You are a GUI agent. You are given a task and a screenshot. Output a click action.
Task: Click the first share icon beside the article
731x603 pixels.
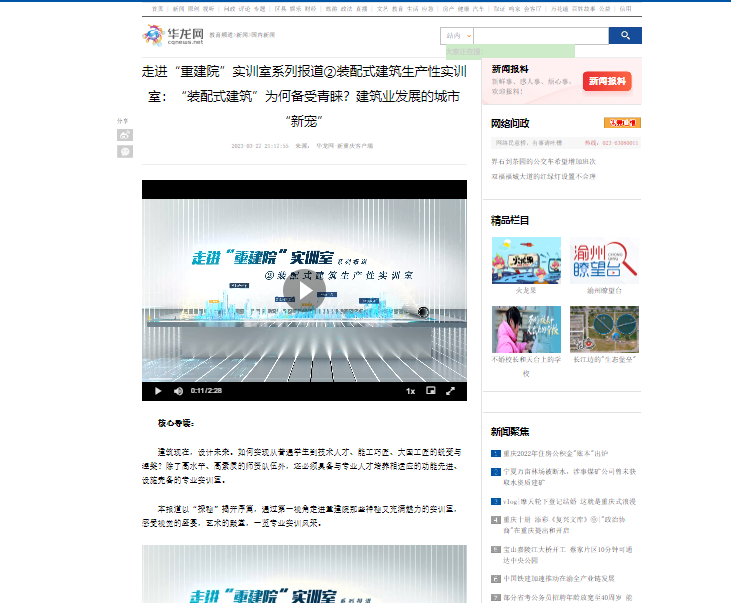[125, 135]
